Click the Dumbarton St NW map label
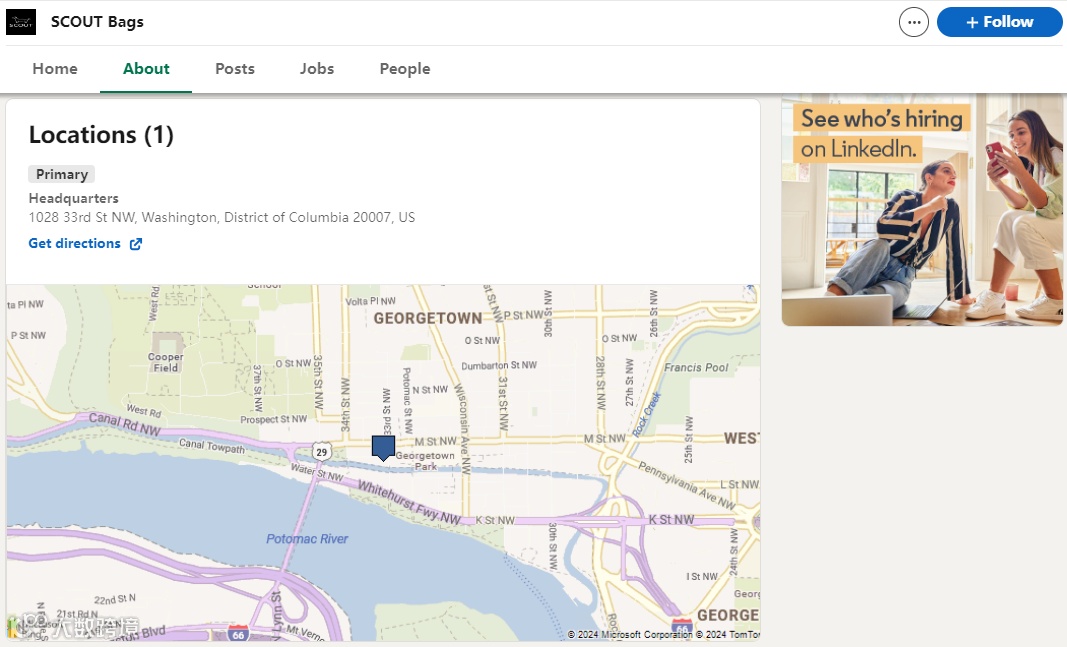The height and width of the screenshot is (647, 1067). point(499,365)
